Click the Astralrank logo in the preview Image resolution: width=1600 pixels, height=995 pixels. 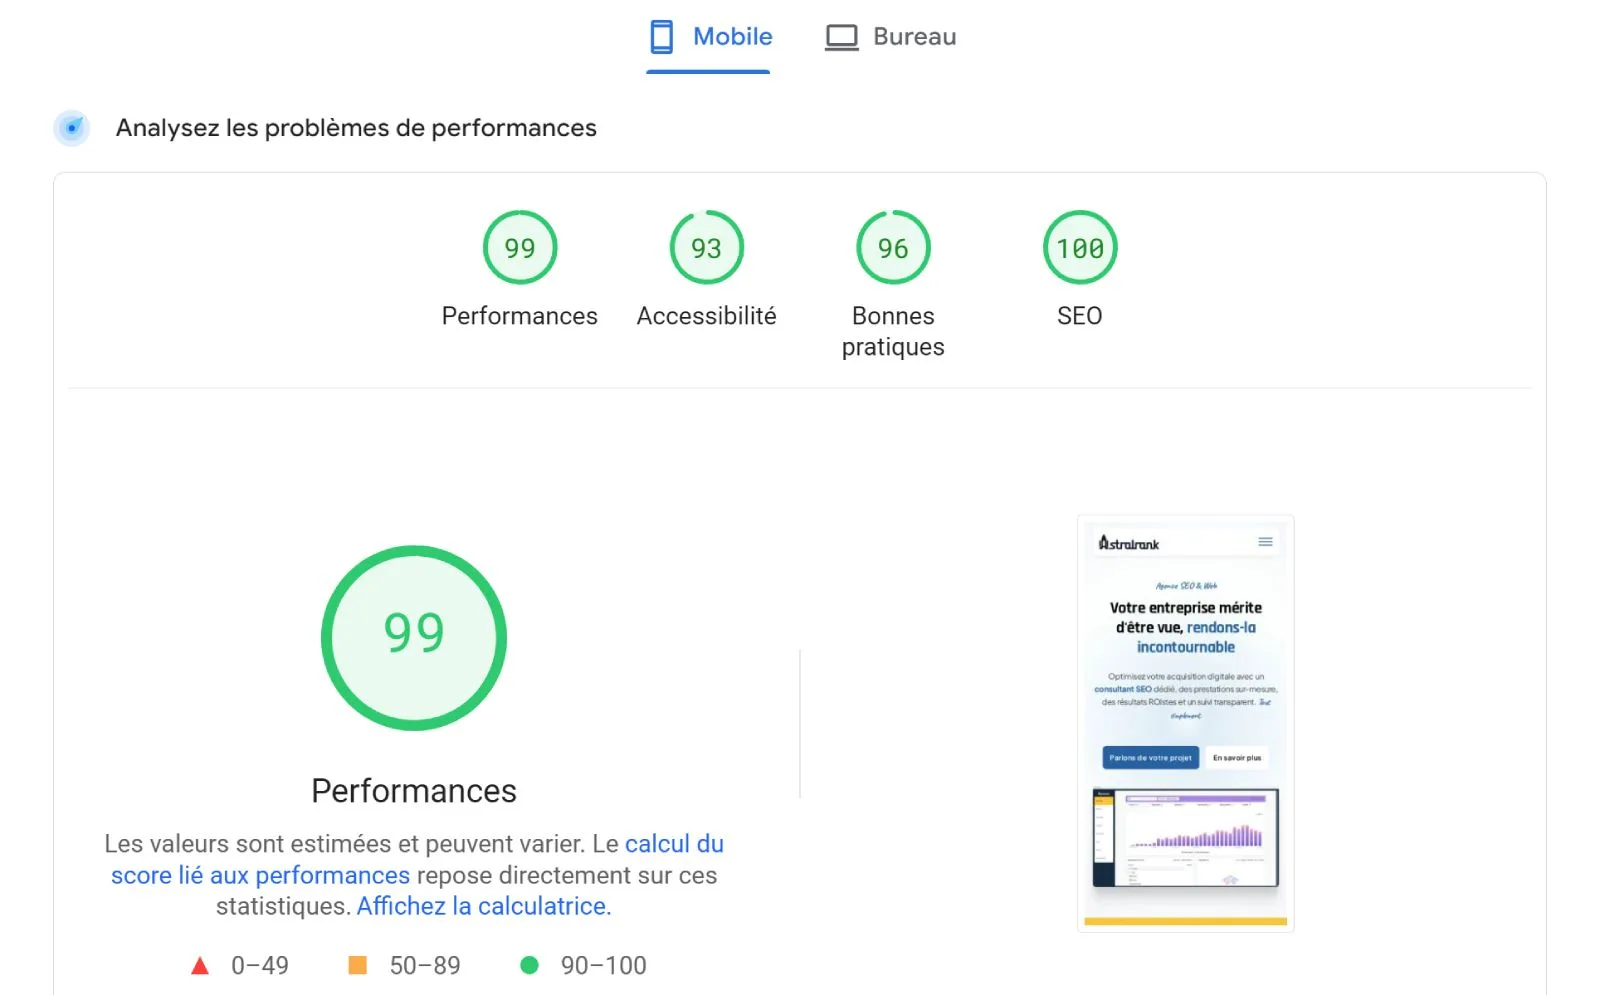click(1128, 541)
